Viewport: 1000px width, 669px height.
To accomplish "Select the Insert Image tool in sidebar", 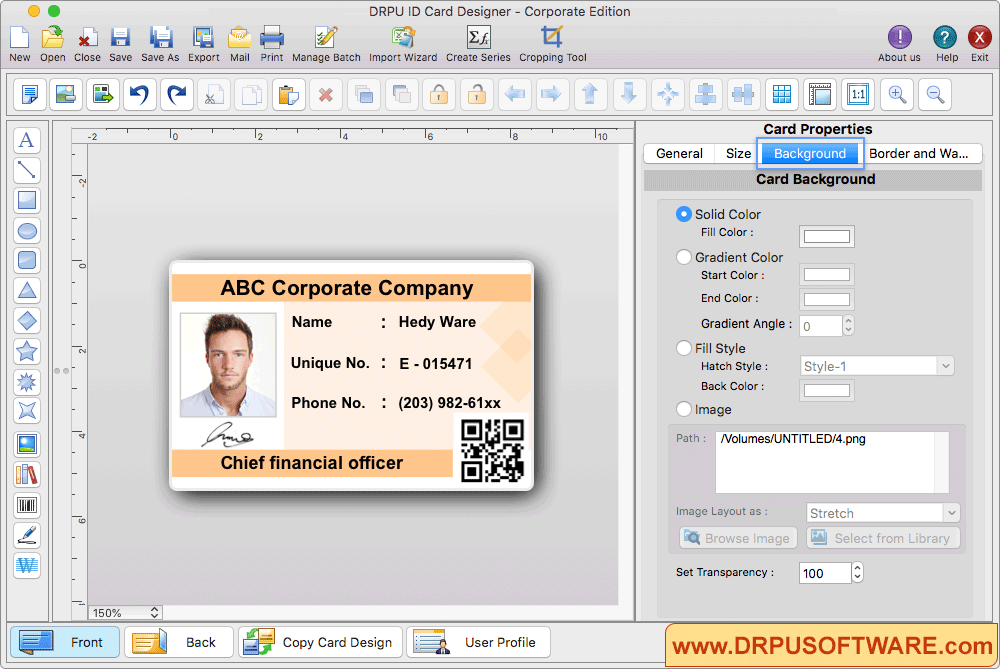I will 27,445.
